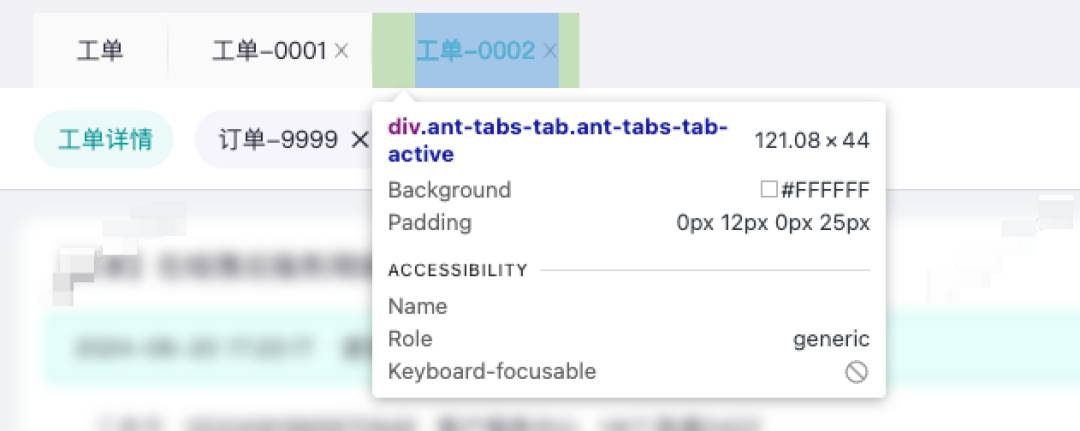Click the #FFFFFF background color swatch
Viewport: 1080px width, 431px height.
coord(769,189)
